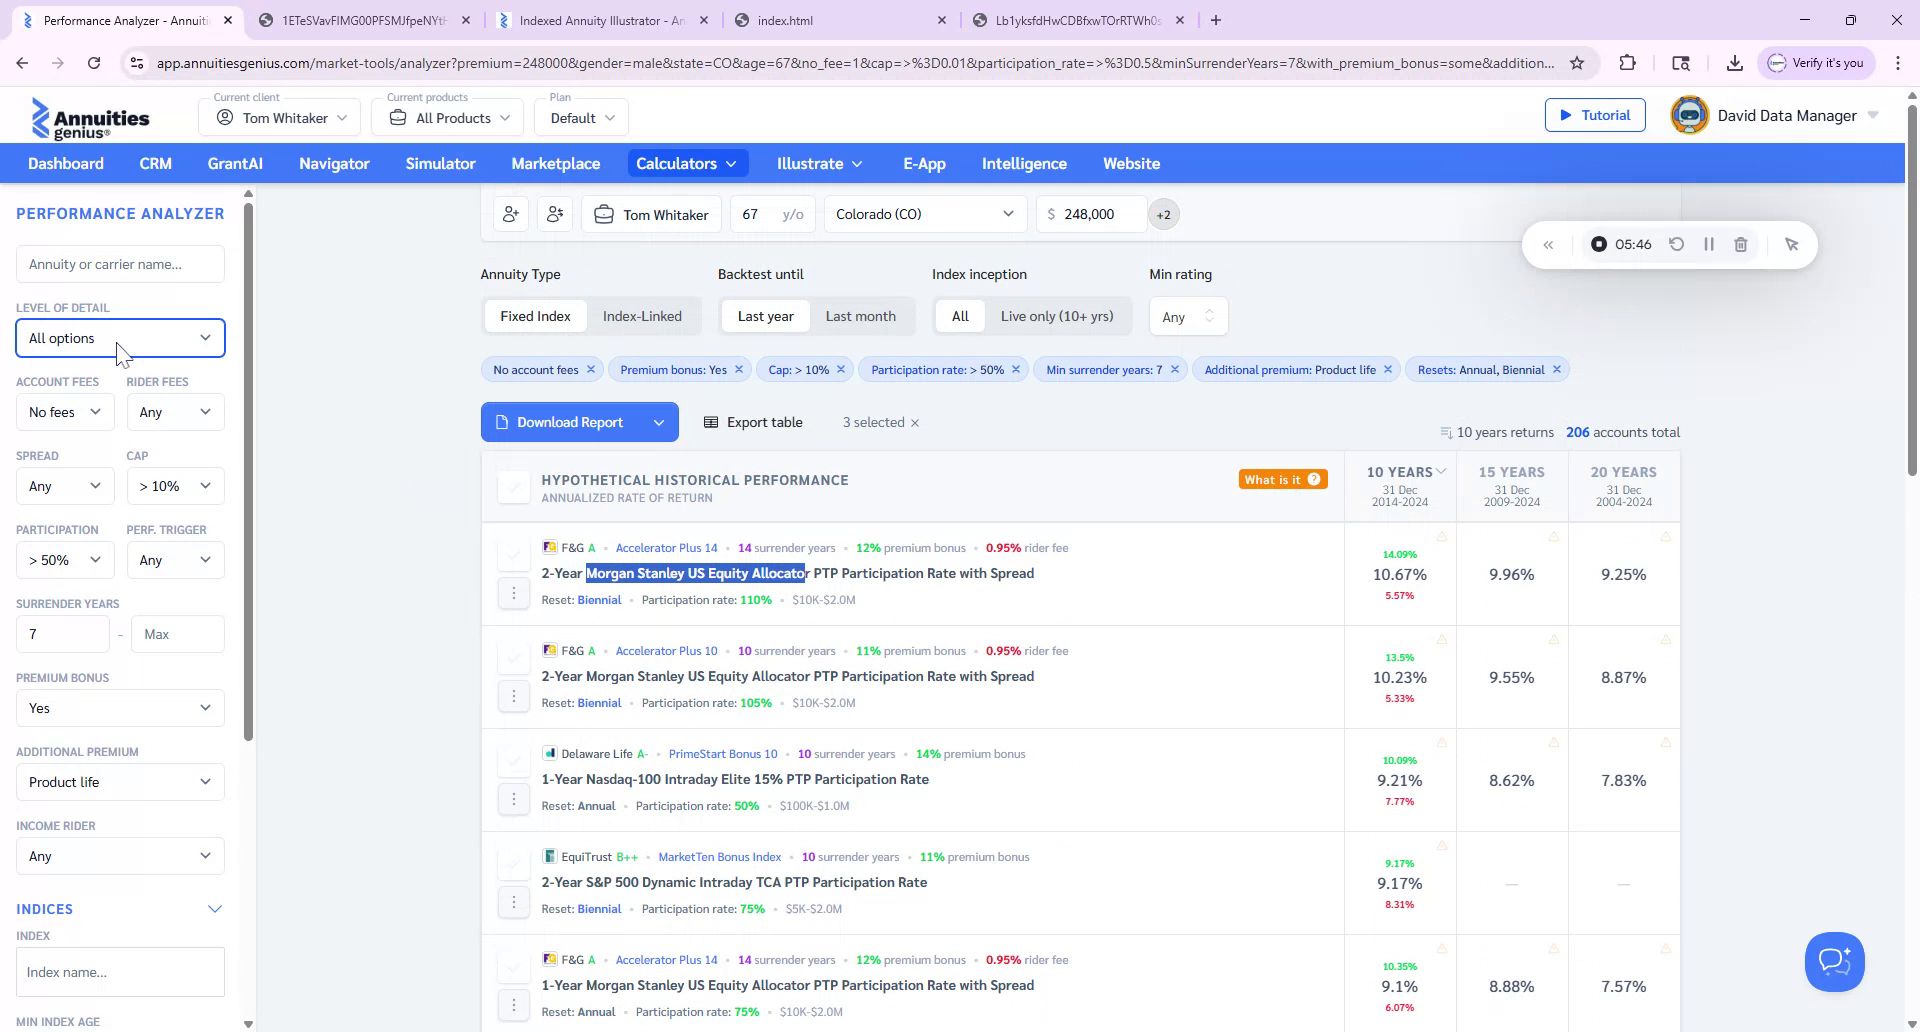Select the cursor pointer icon in recording bar
The image size is (1920, 1032).
[x=1792, y=244]
